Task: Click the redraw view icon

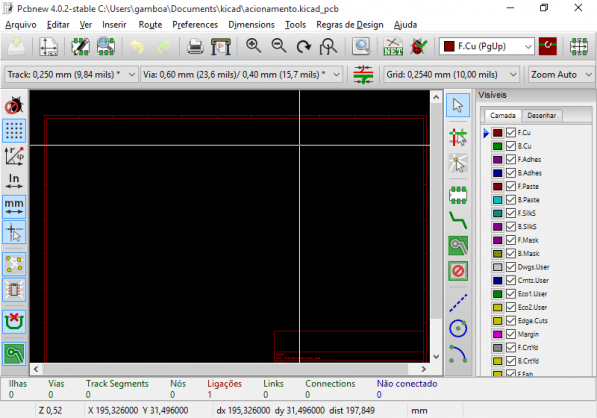Action: click(303, 46)
